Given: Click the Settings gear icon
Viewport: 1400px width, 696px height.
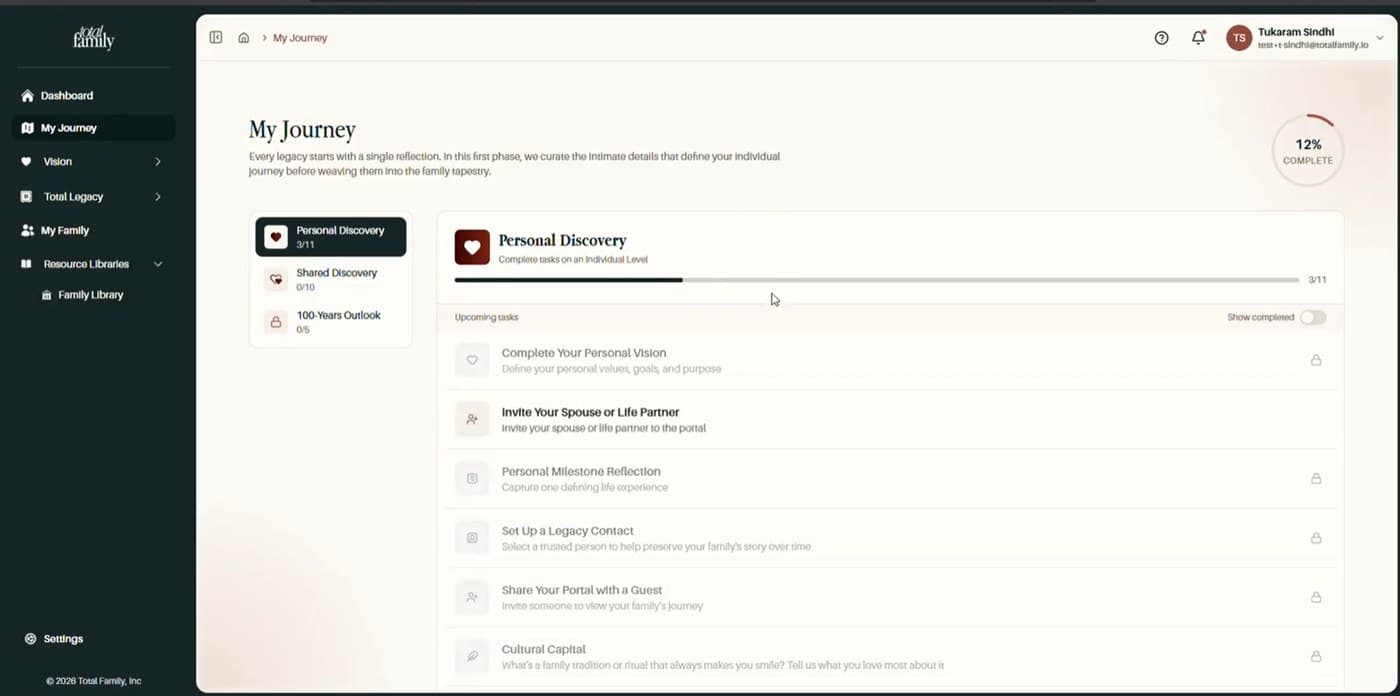Looking at the screenshot, I should [30, 639].
